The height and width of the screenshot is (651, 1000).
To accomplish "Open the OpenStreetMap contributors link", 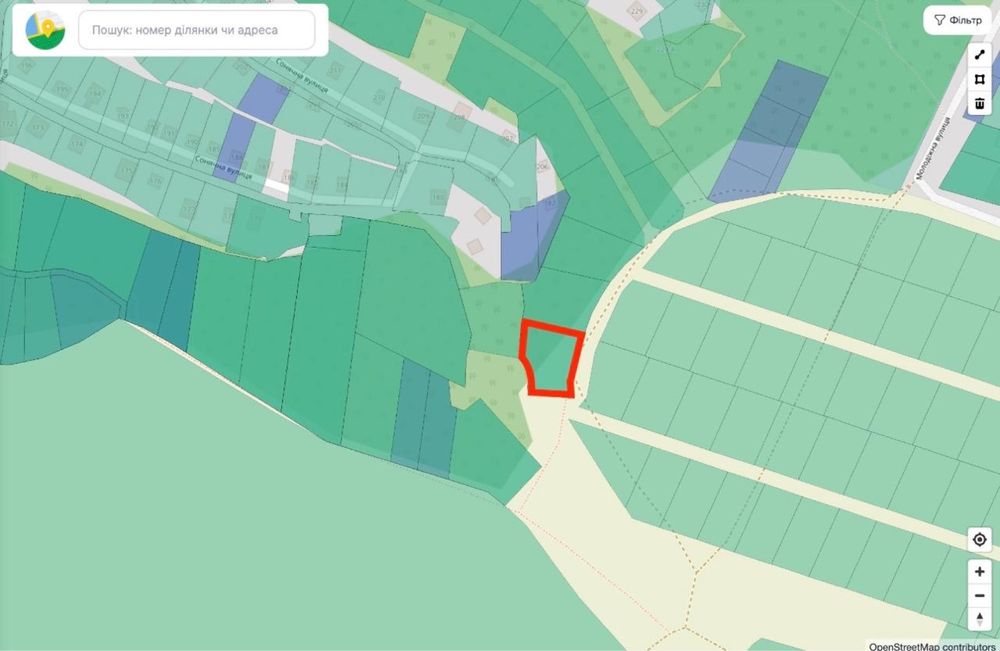I will [x=932, y=647].
